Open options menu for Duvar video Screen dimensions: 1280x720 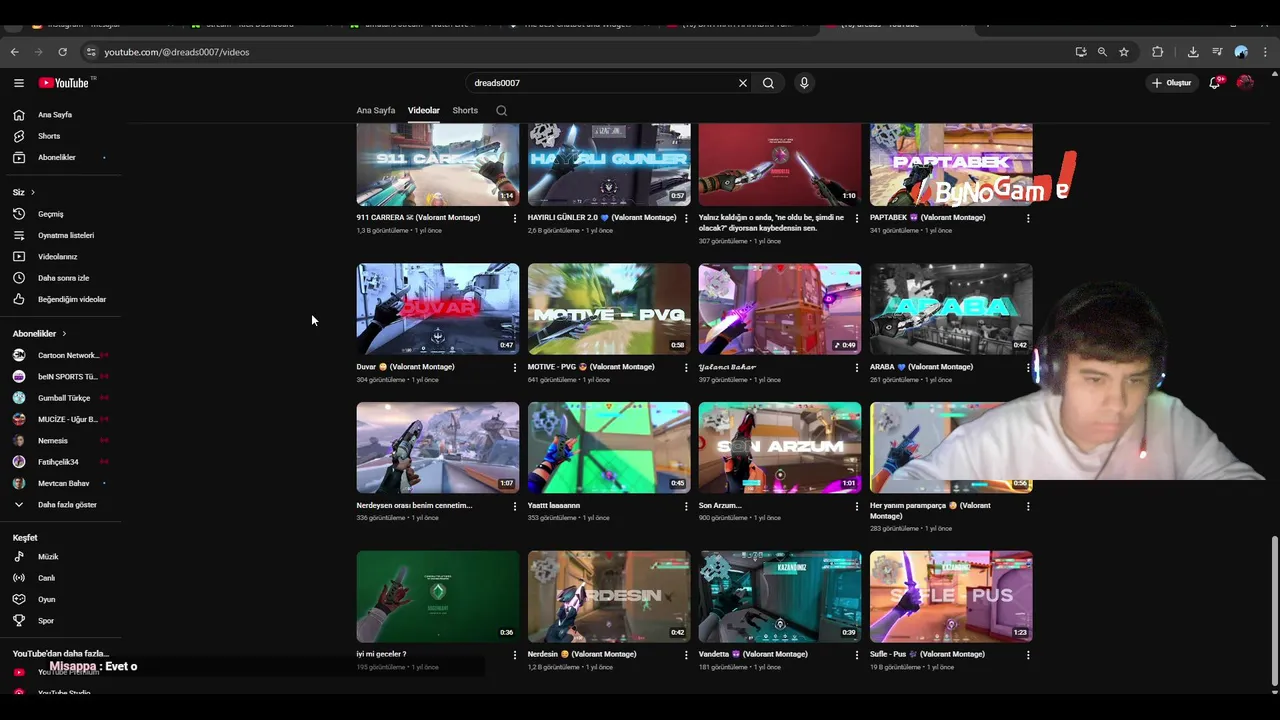515,367
